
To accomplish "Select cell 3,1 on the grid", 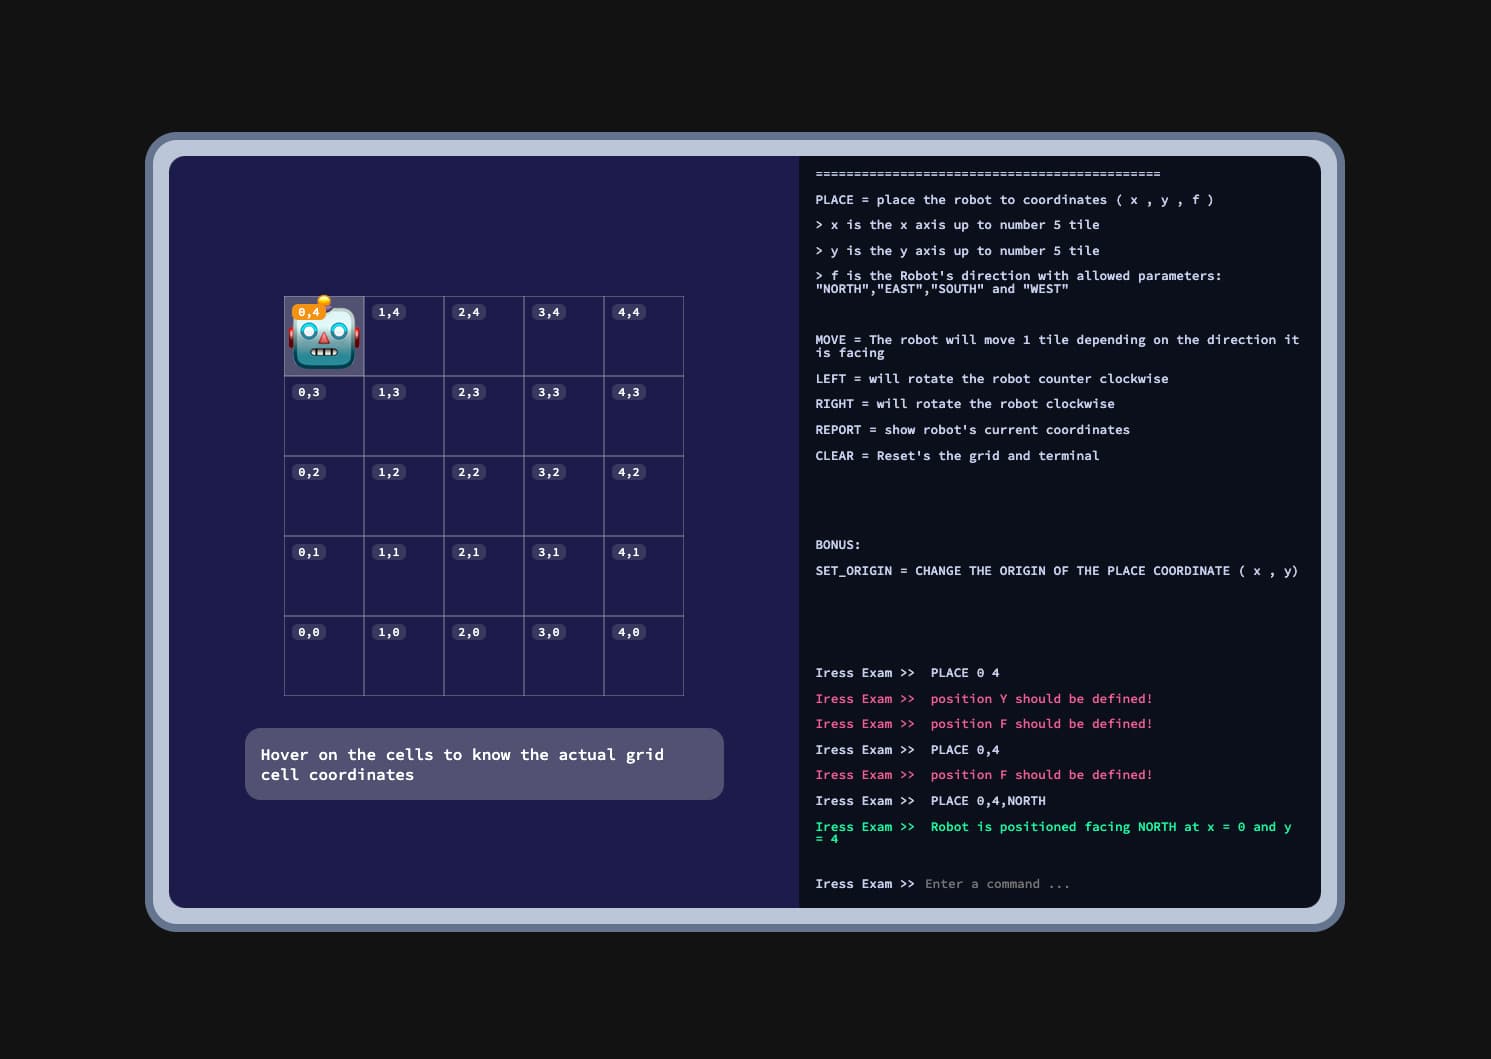I will coord(563,576).
